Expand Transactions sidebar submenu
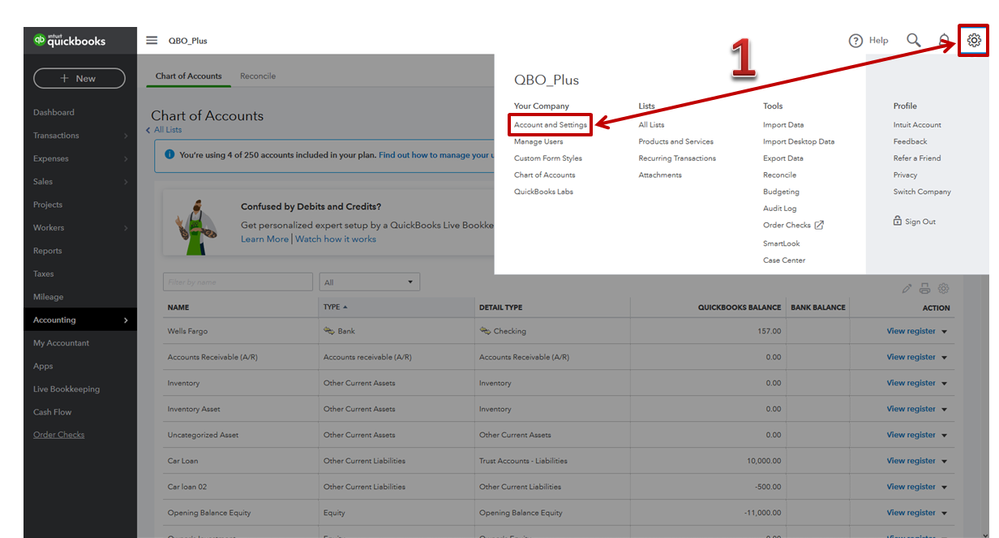Screen dimensions: 999x538 click(126, 136)
